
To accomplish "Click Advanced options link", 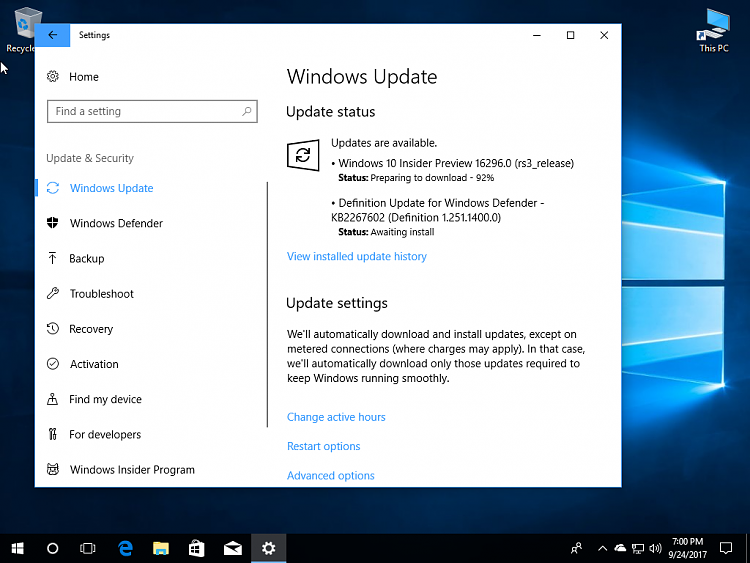I will tap(331, 475).
